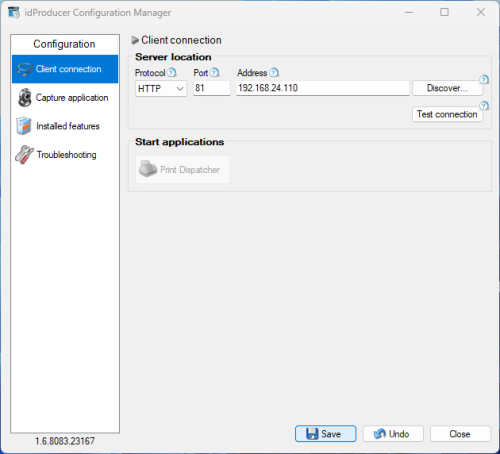Click the Undo button

[x=393, y=434]
